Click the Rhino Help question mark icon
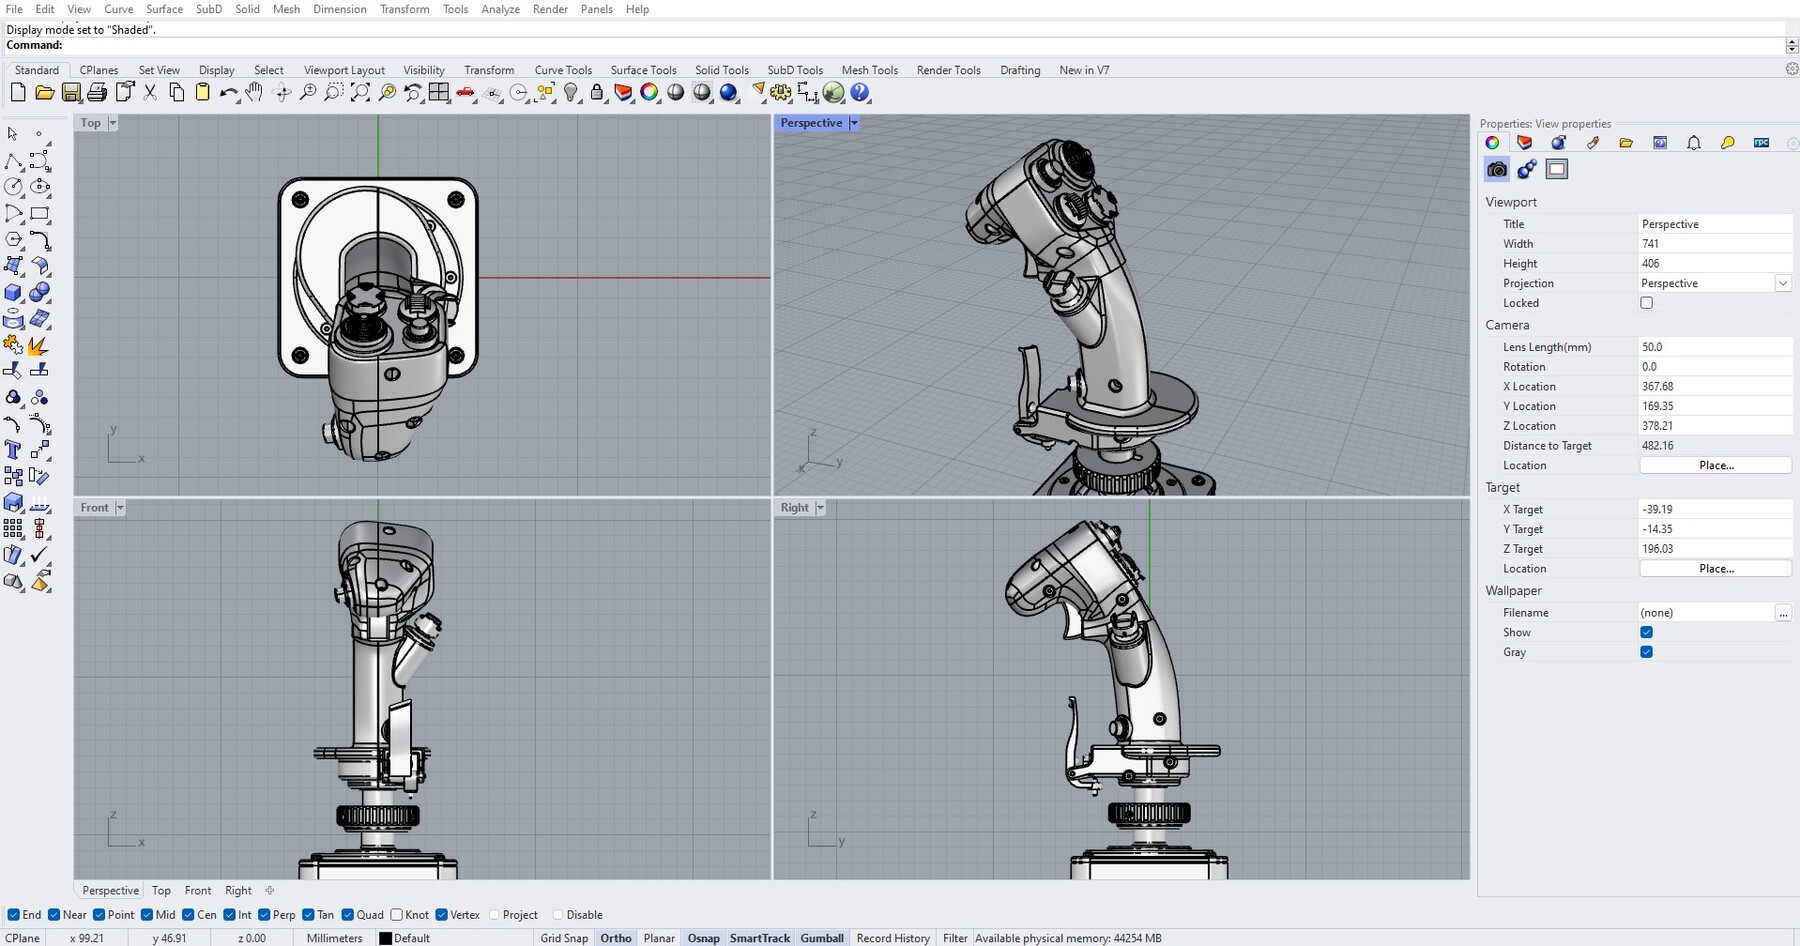The image size is (1800, 946). [x=860, y=92]
